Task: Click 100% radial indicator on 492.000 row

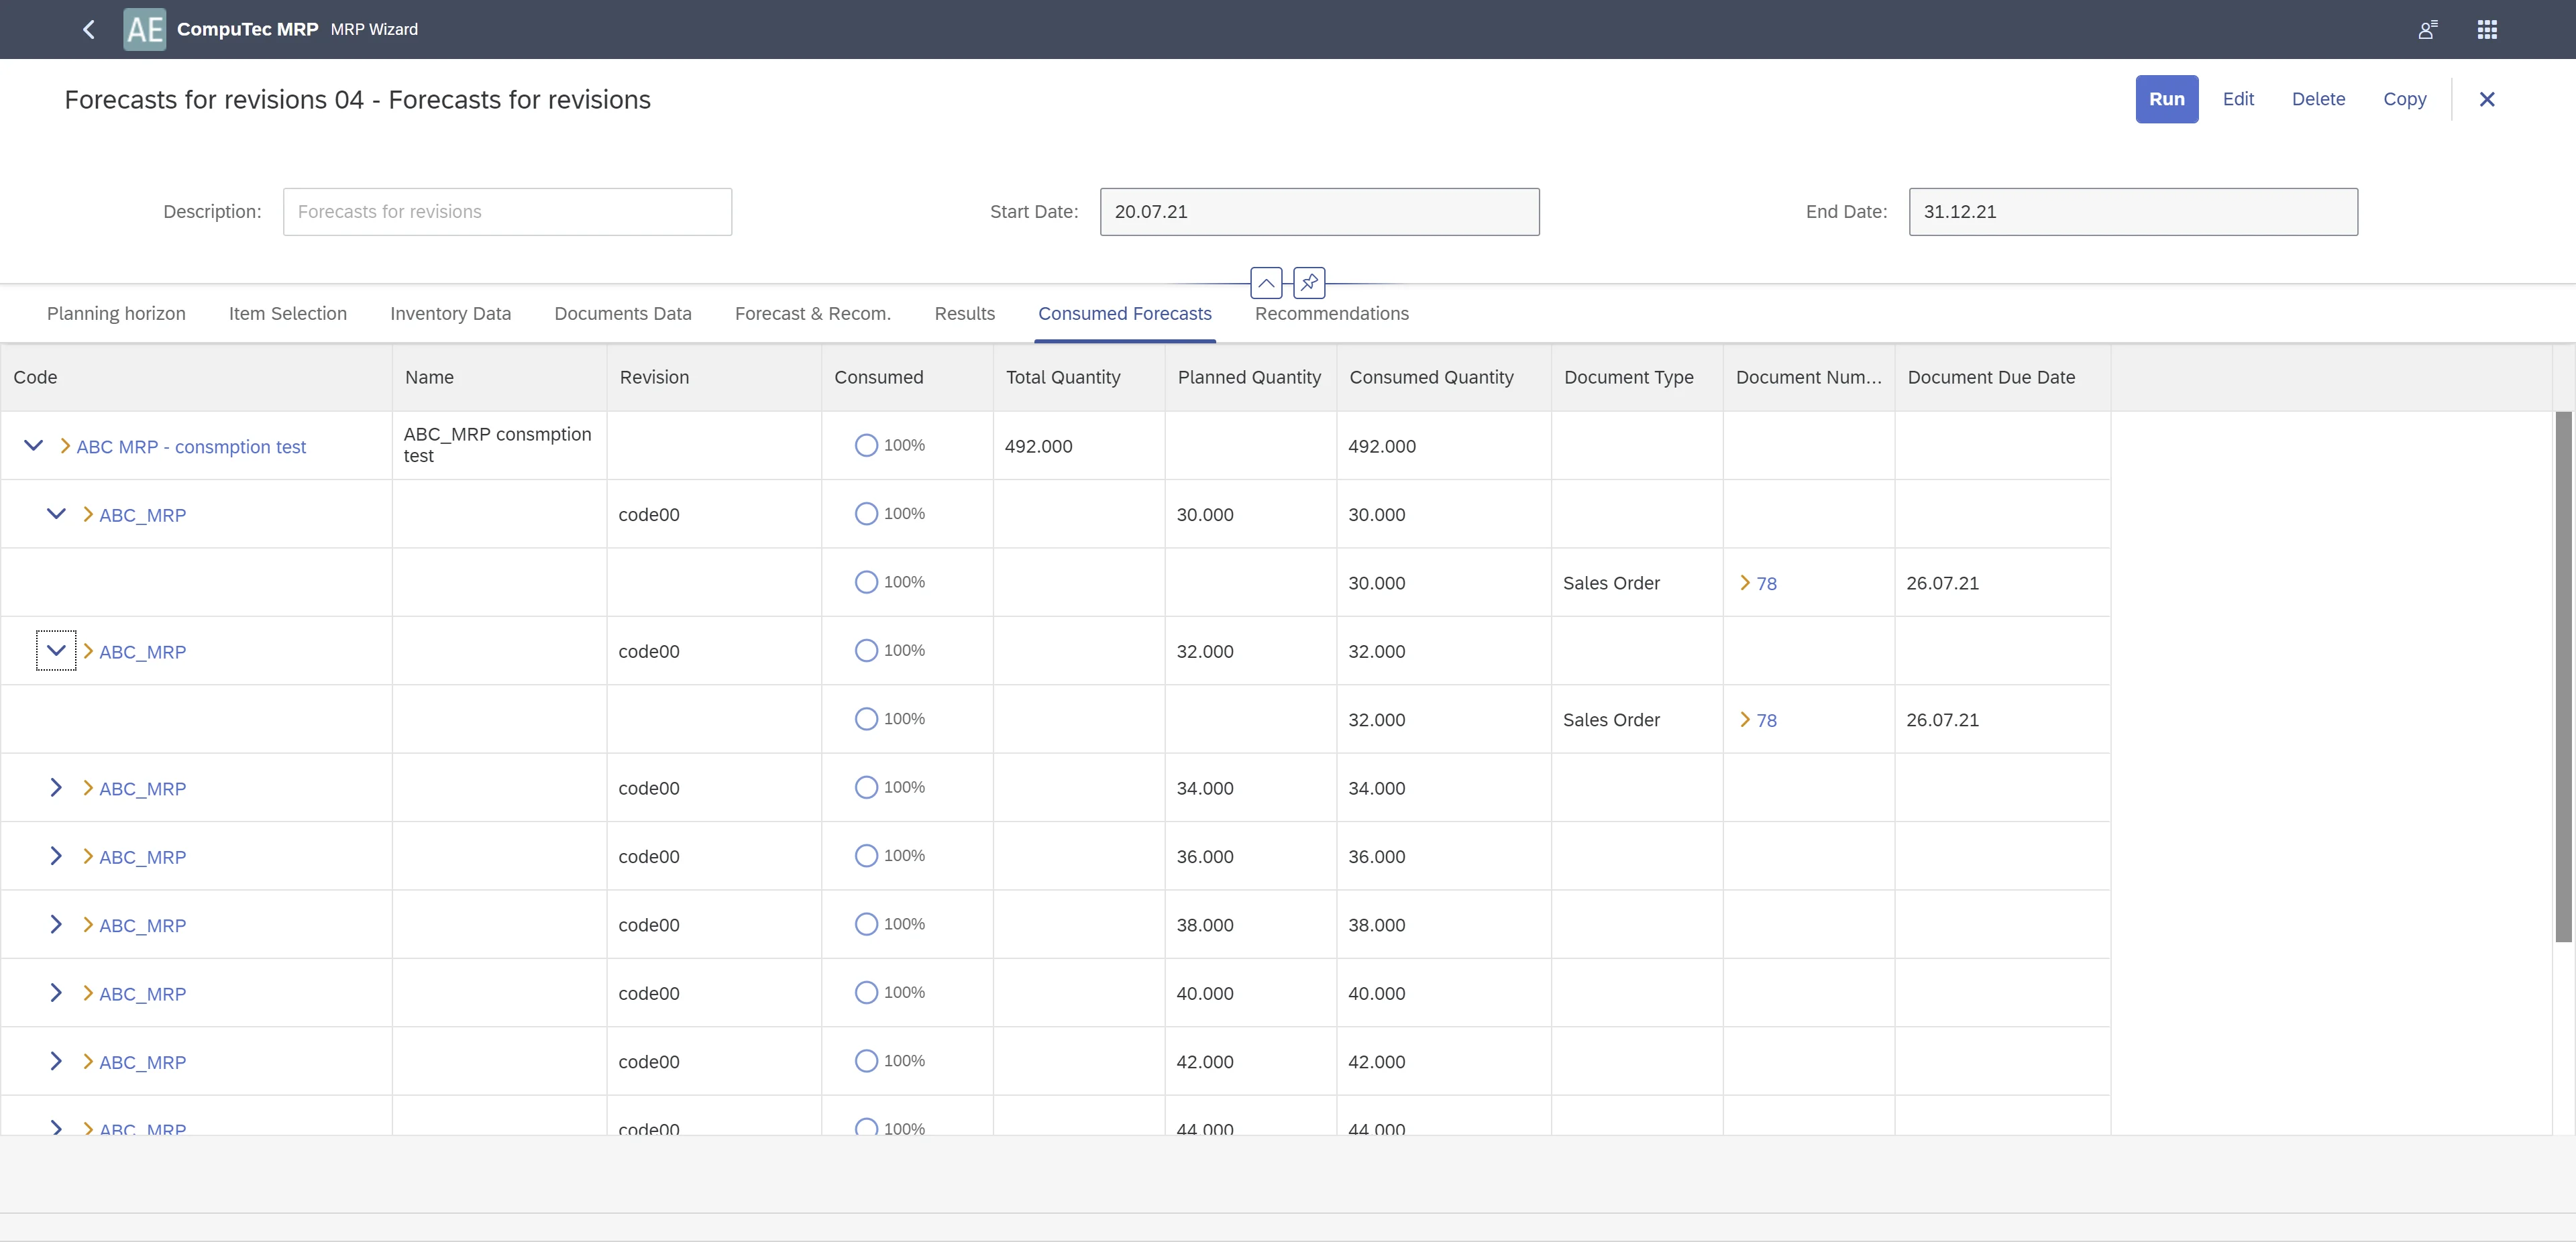Action: [866, 445]
